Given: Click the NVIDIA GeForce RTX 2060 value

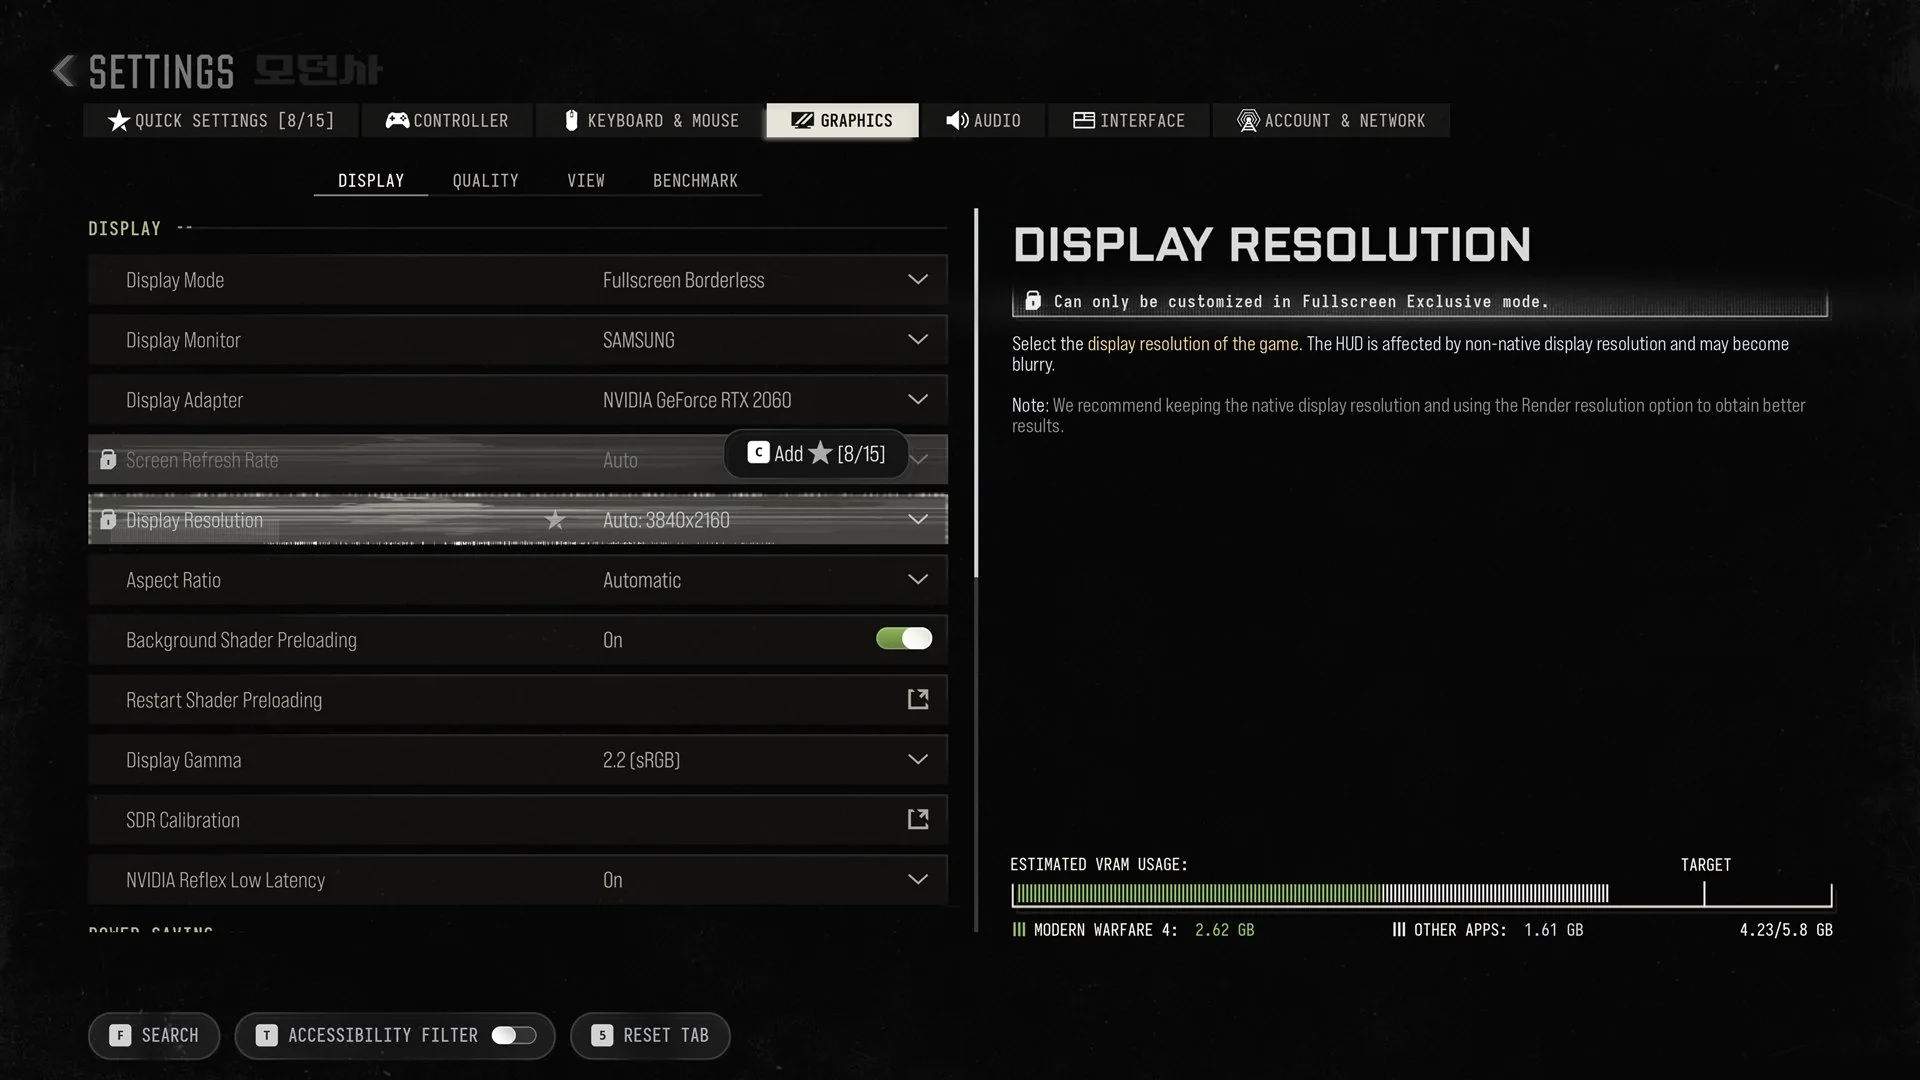Looking at the screenshot, I should coord(697,400).
